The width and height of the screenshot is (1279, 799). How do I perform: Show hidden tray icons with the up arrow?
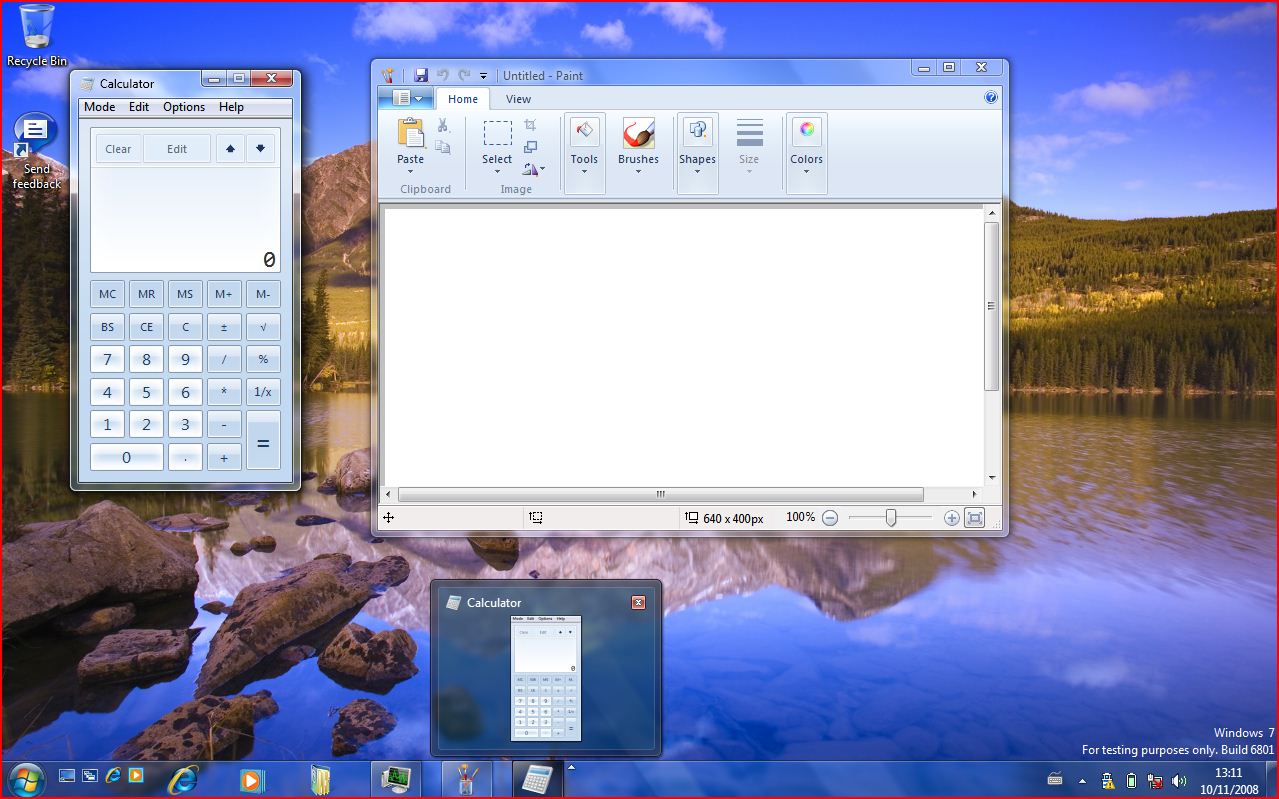point(1082,780)
